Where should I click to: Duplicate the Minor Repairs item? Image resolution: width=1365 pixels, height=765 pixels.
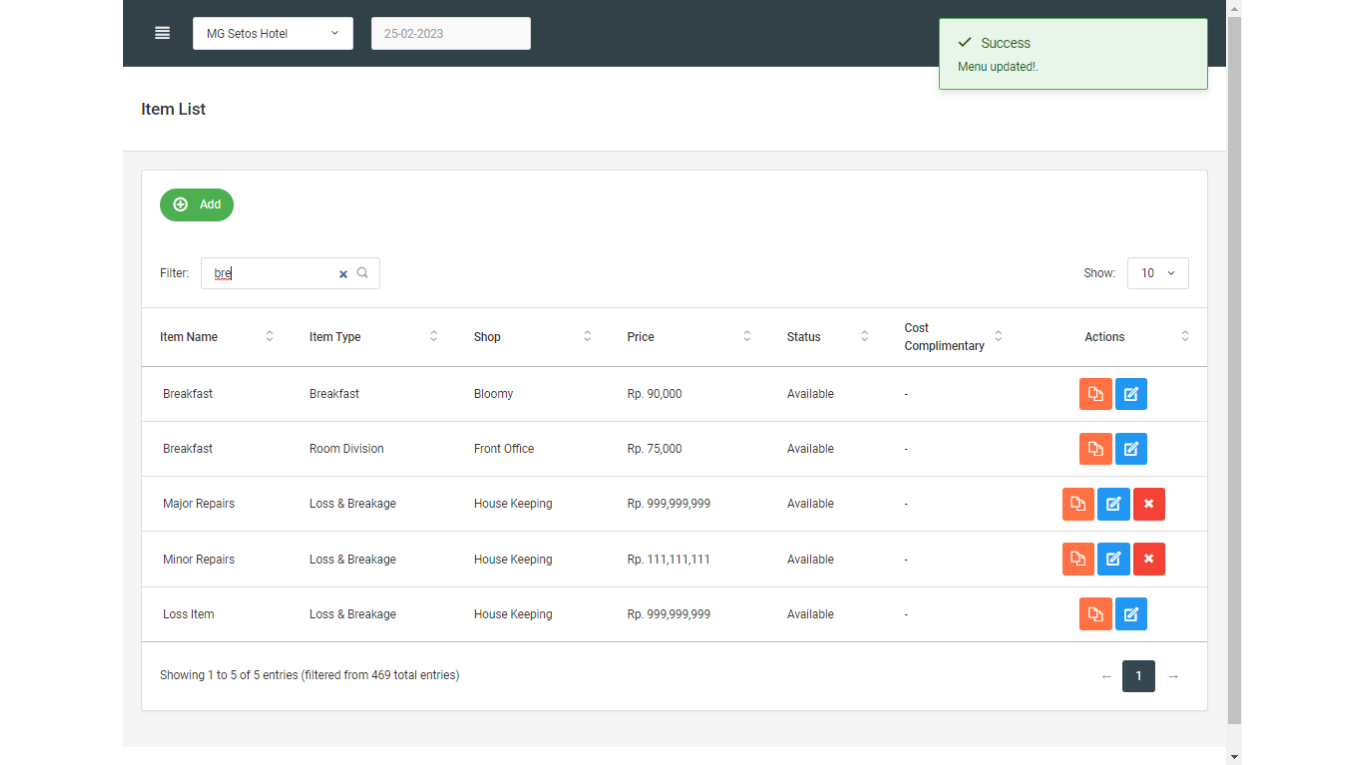(x=1078, y=559)
